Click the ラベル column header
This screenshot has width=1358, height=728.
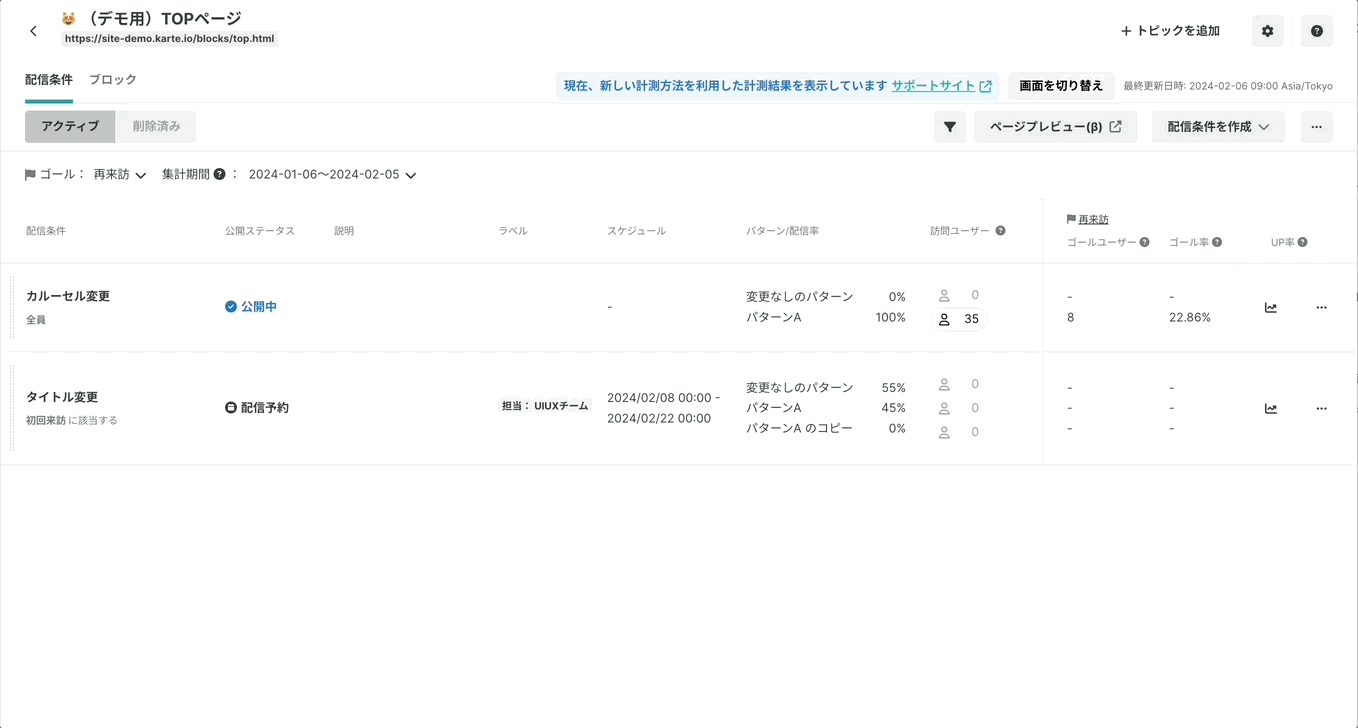coord(513,231)
